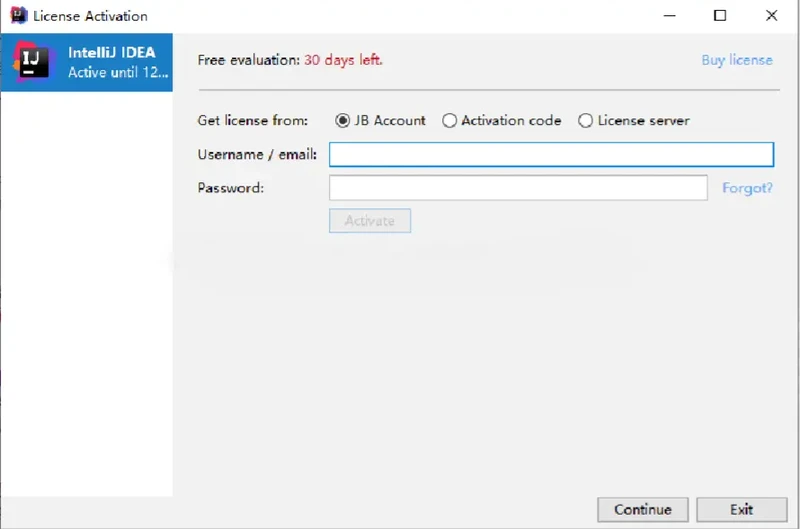Image resolution: width=800 pixels, height=529 pixels.
Task: Follow the Buy license link
Action: pos(737,60)
